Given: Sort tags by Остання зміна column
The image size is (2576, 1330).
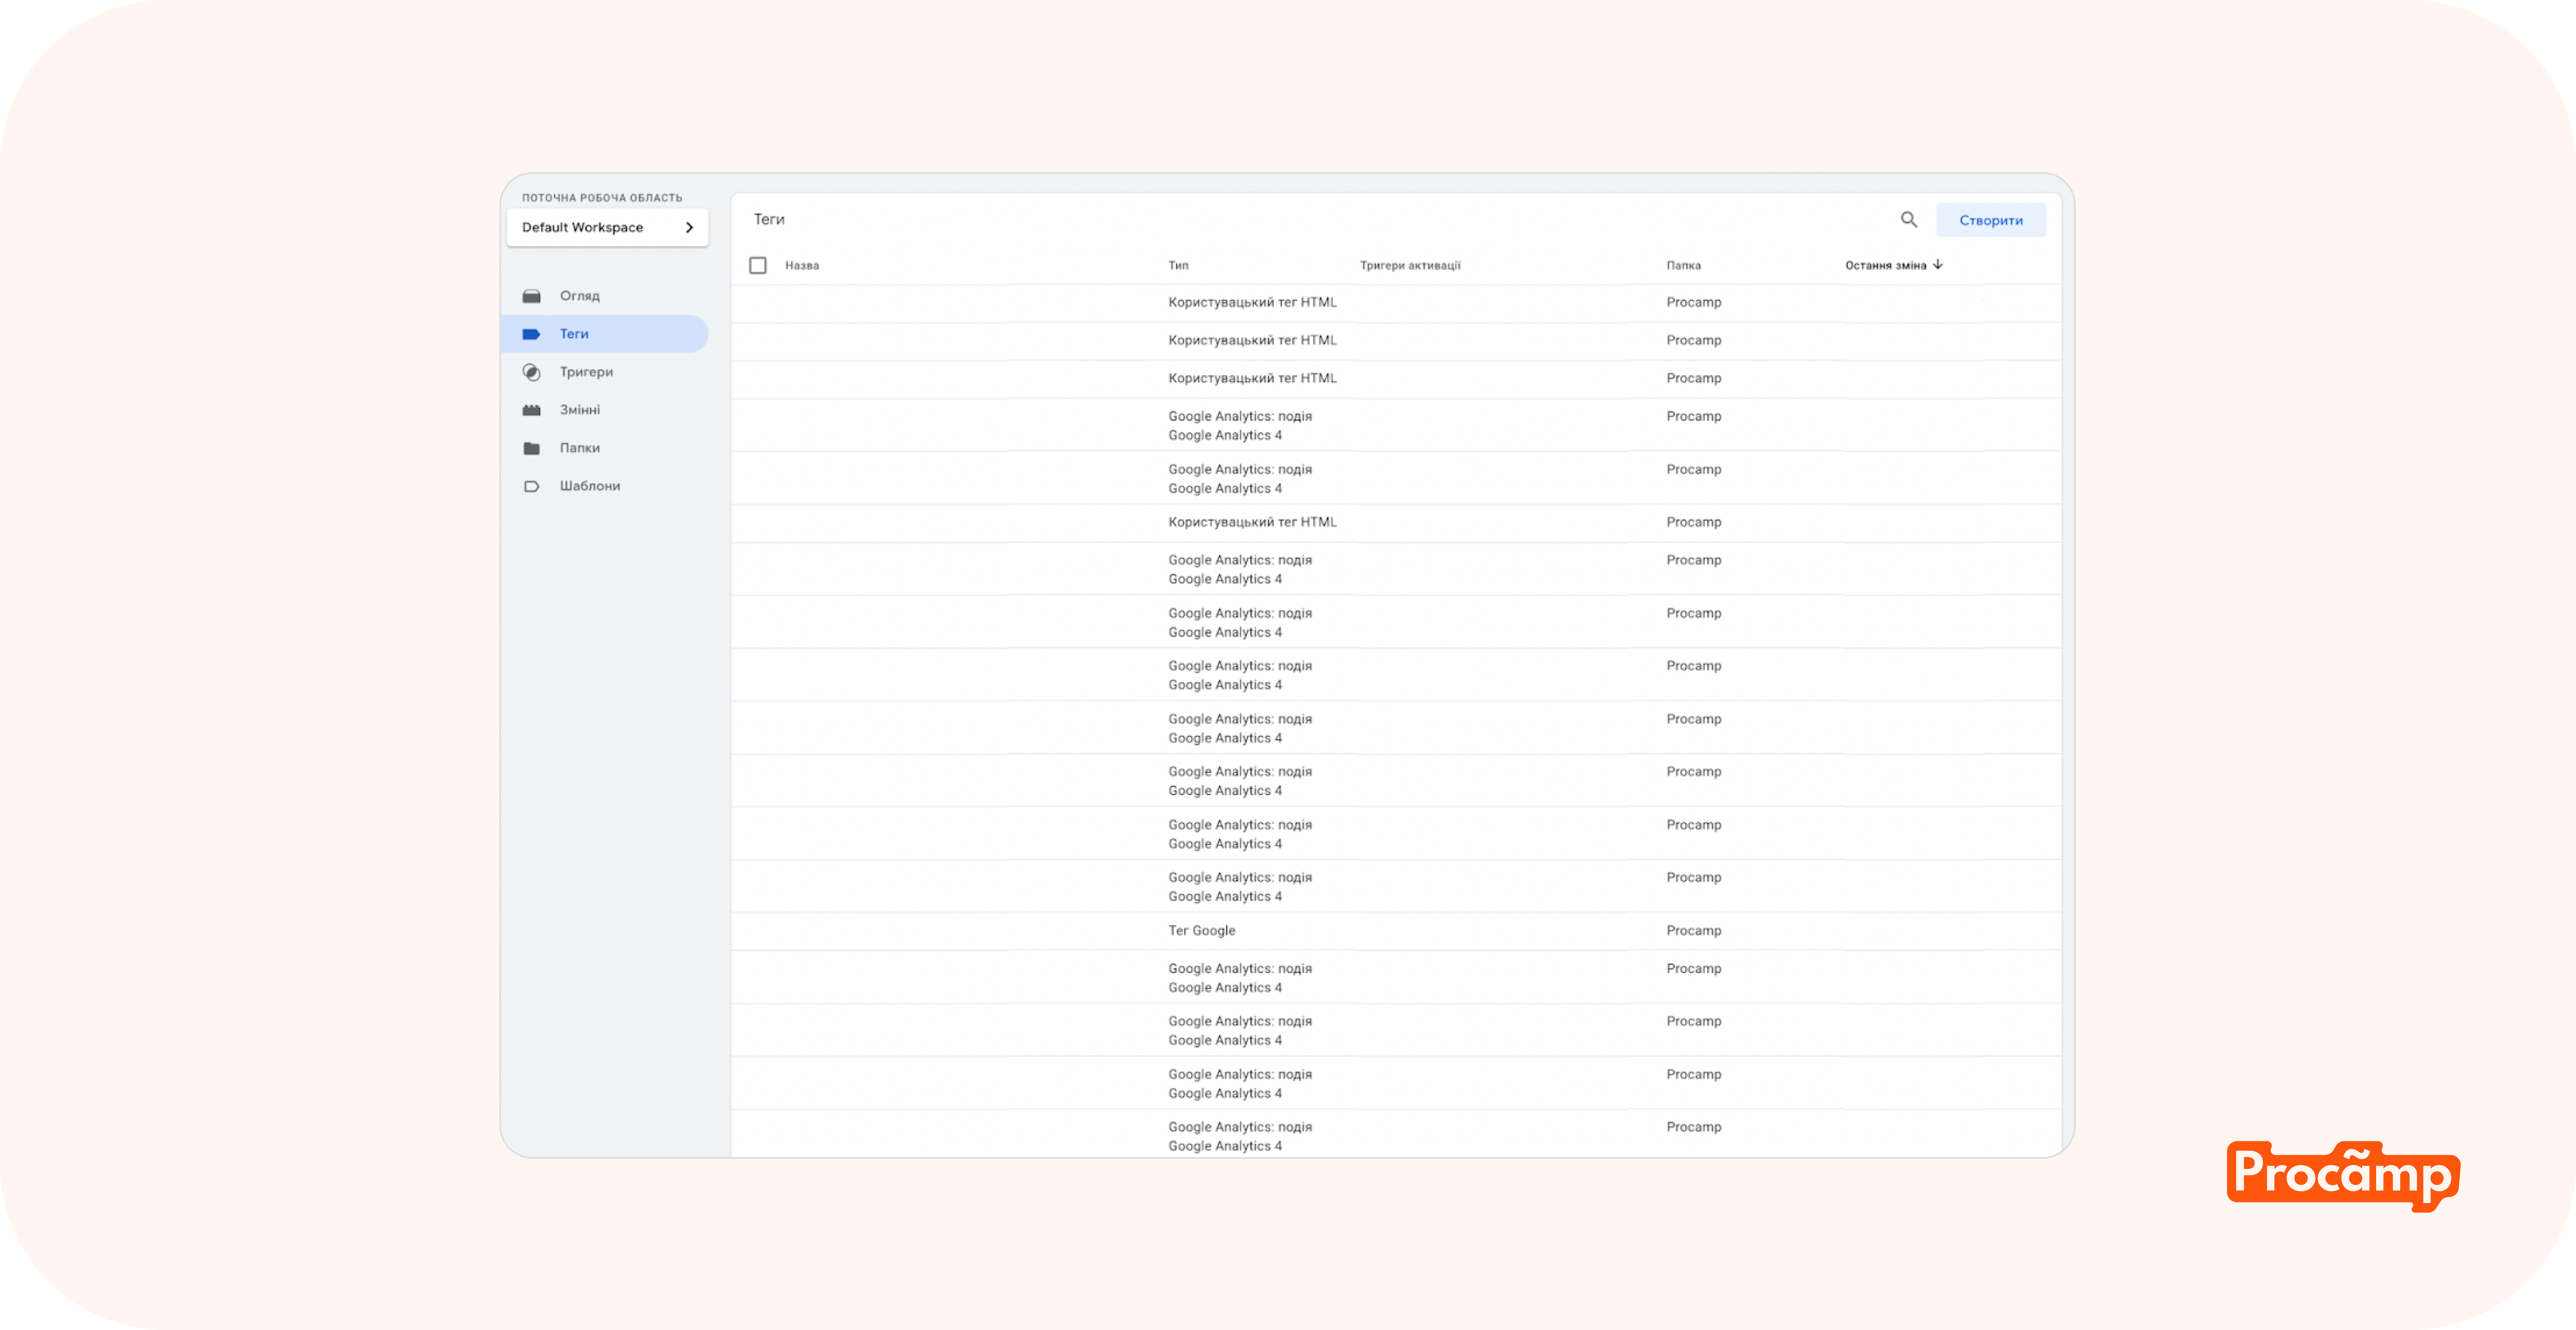Looking at the screenshot, I should (x=1885, y=265).
